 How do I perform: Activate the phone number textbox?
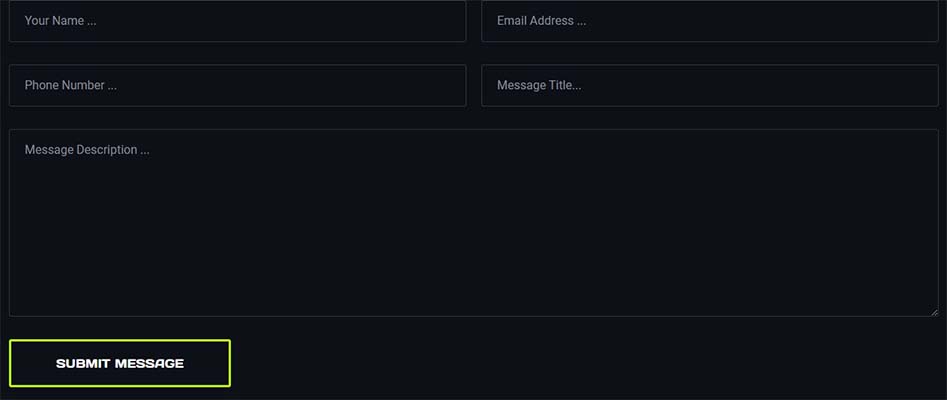[x=237, y=86]
